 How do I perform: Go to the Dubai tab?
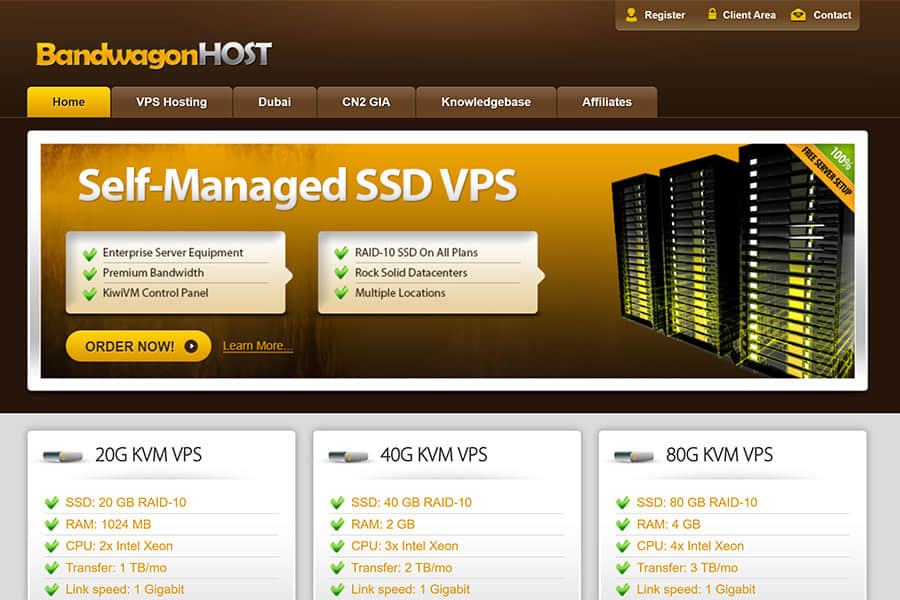pyautogui.click(x=274, y=102)
